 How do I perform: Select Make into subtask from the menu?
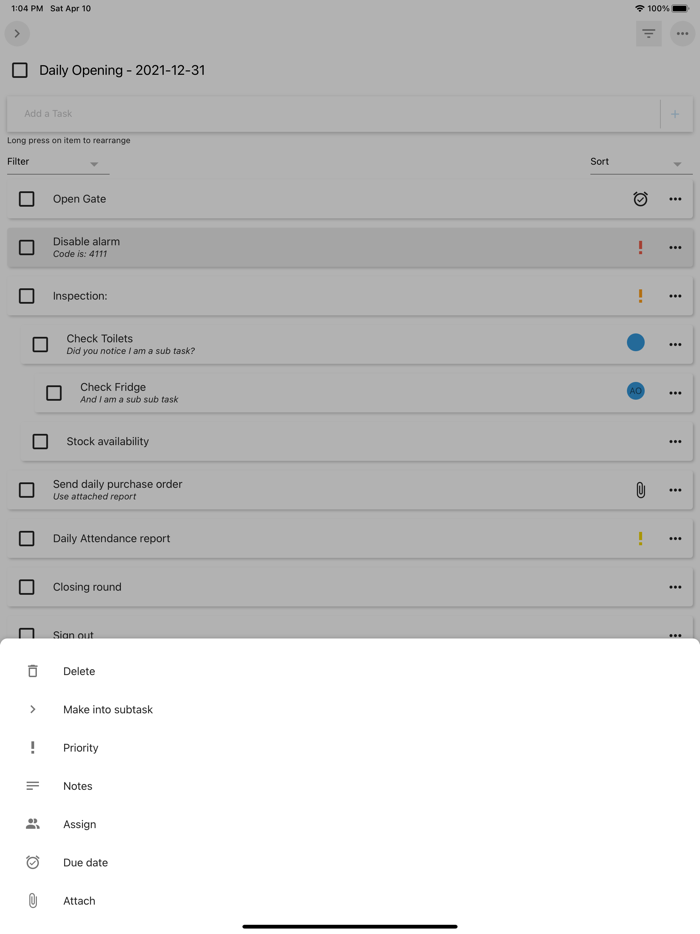[108, 709]
